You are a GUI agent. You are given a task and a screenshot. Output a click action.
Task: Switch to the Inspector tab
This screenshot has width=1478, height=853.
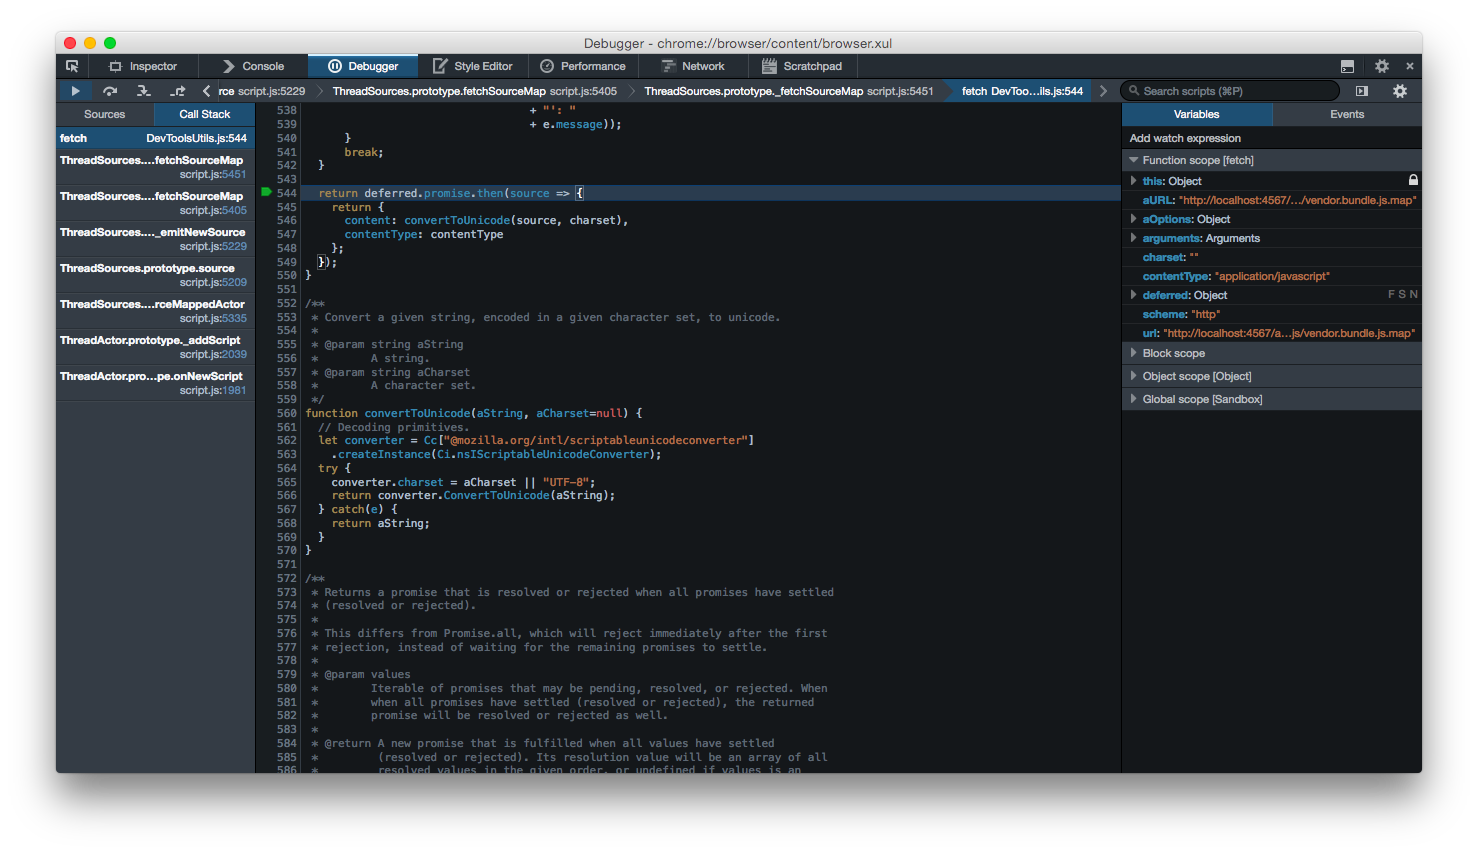click(x=143, y=66)
